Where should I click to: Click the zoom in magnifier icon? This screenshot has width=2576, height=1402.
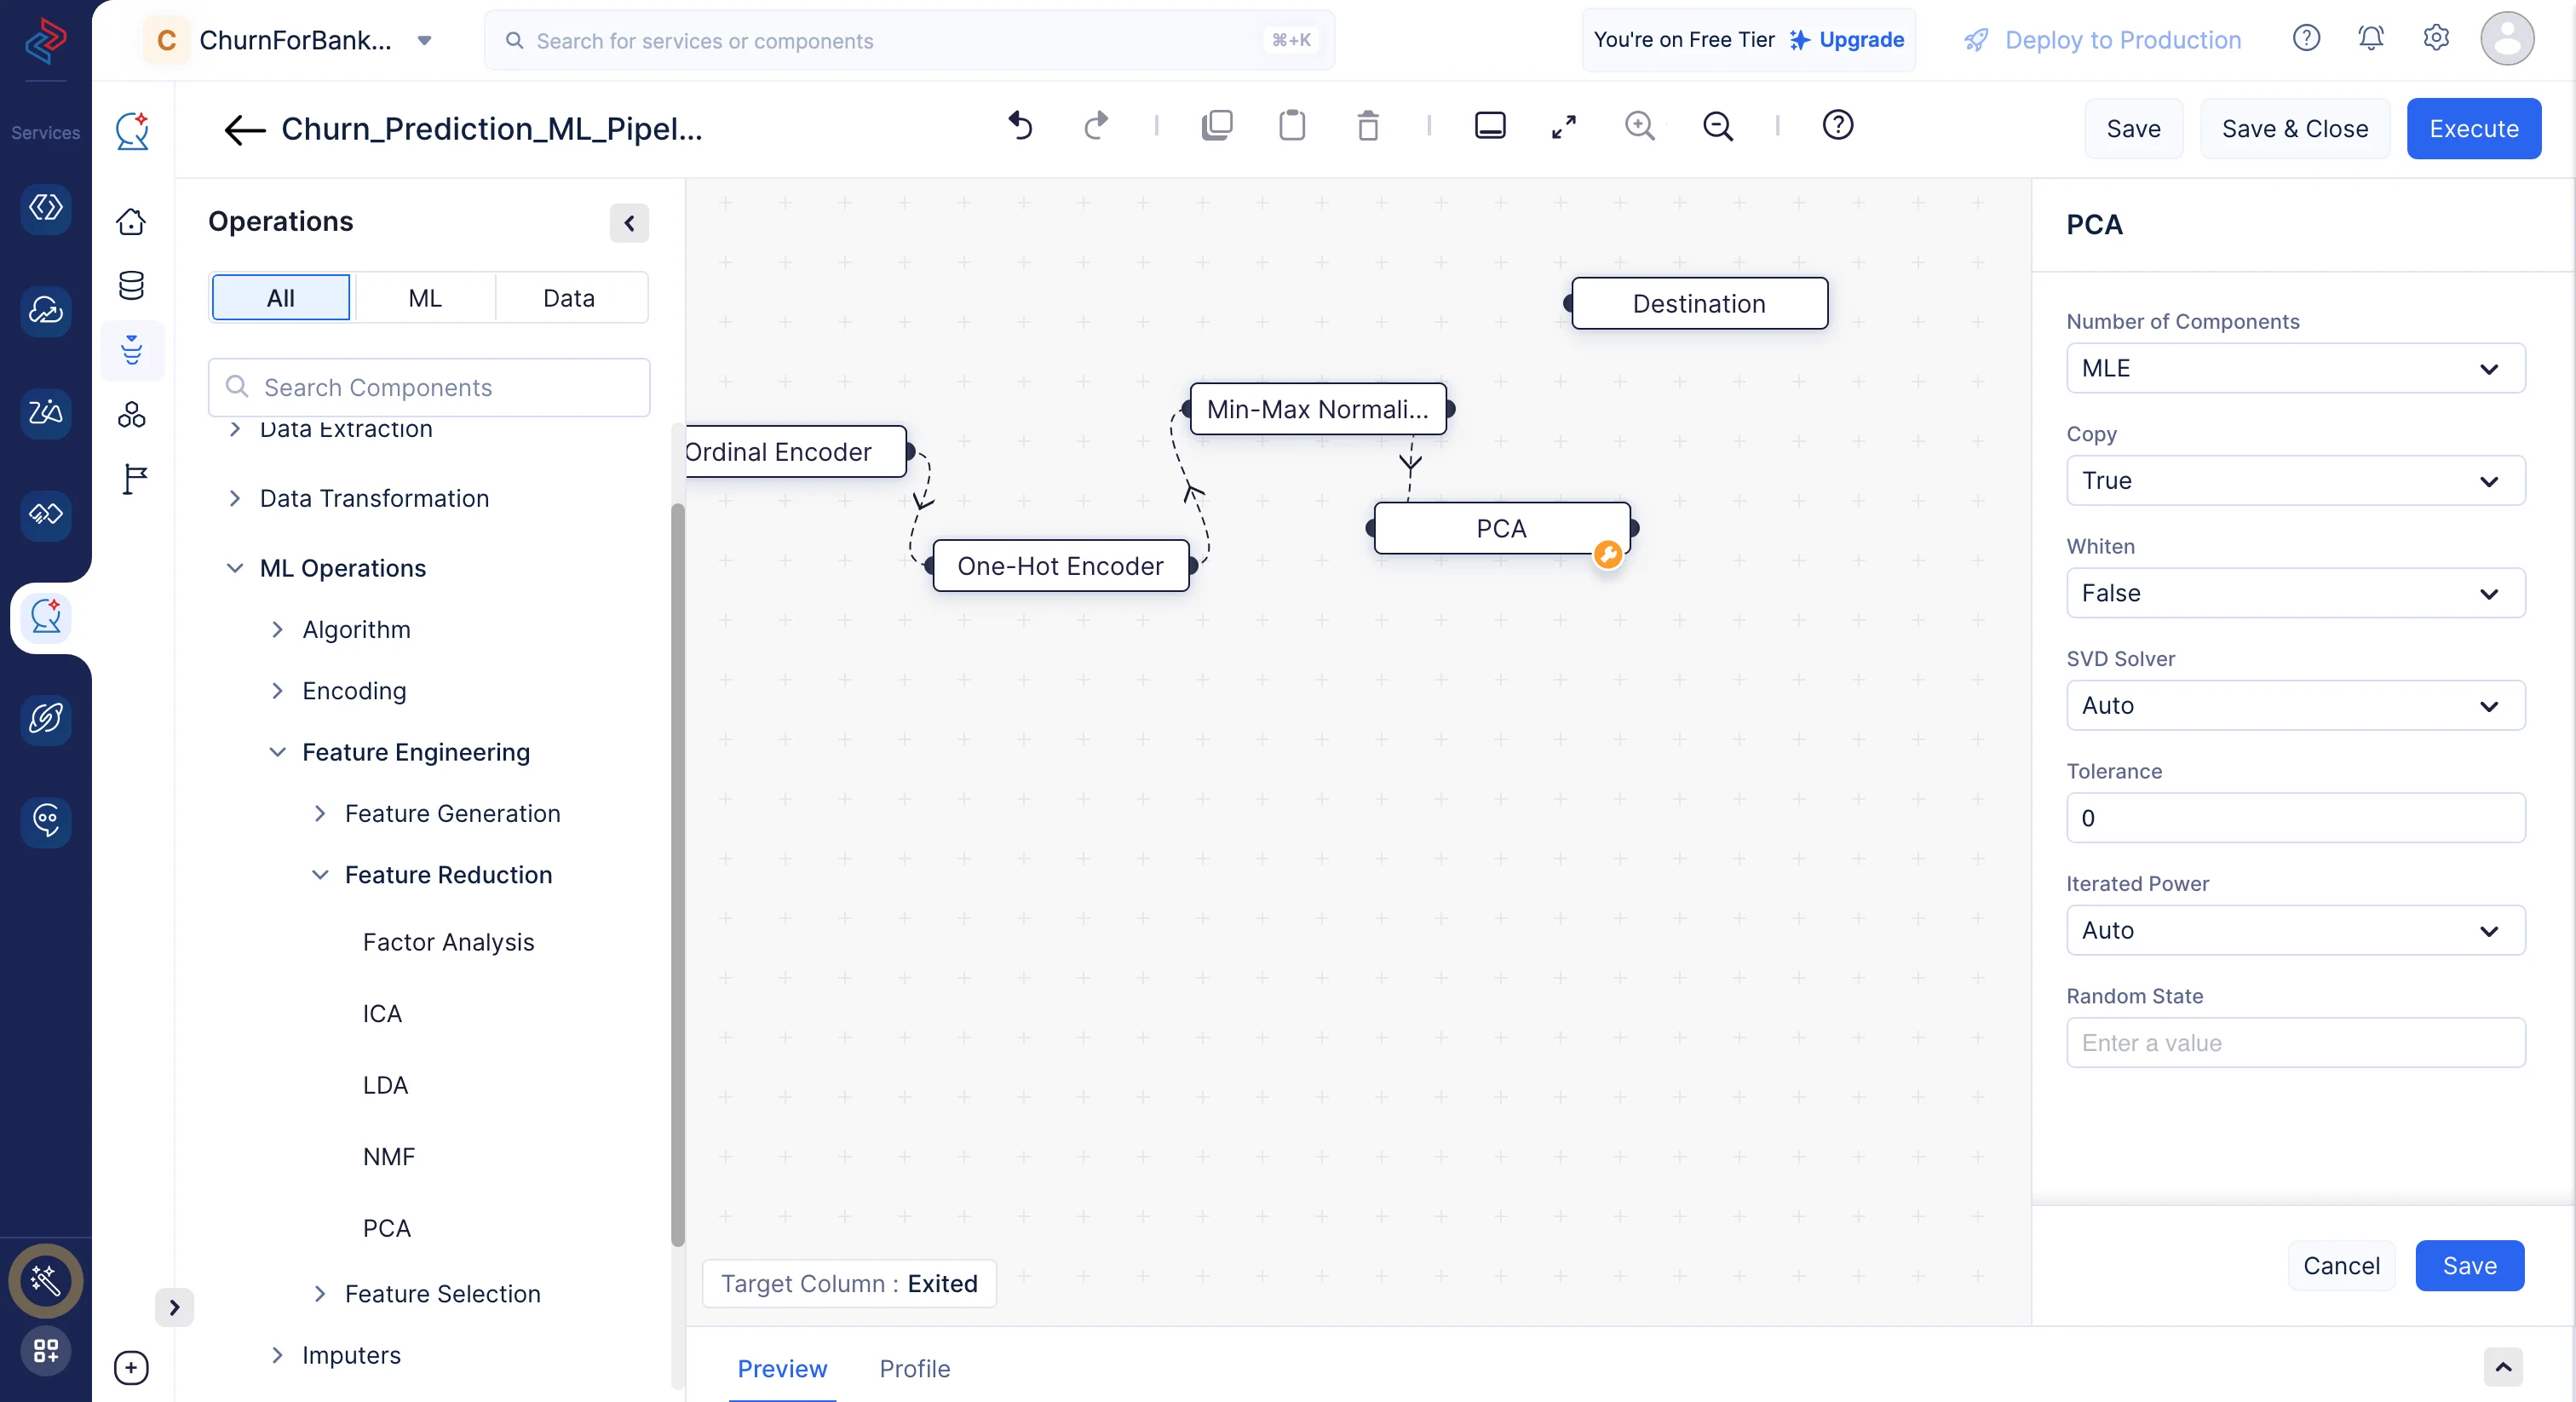pyautogui.click(x=1639, y=126)
